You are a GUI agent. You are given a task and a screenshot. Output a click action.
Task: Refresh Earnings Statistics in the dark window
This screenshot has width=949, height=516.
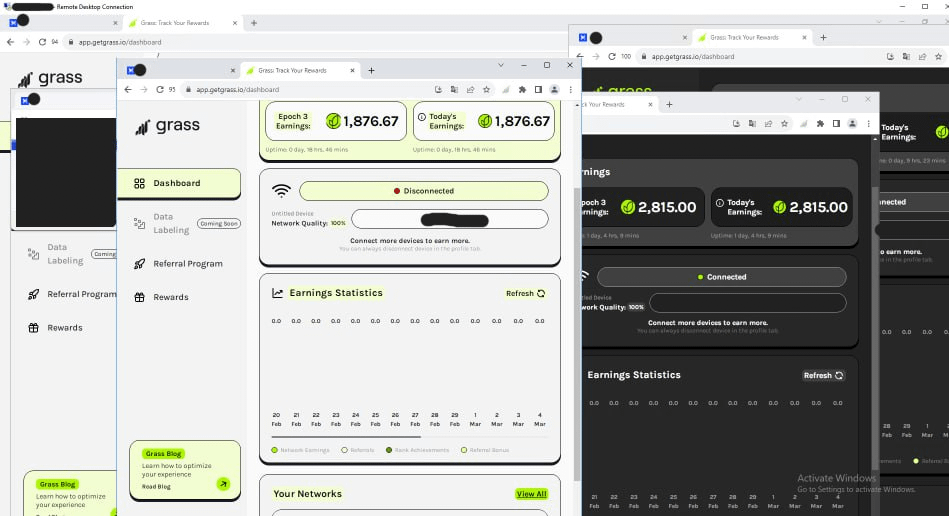click(x=823, y=376)
